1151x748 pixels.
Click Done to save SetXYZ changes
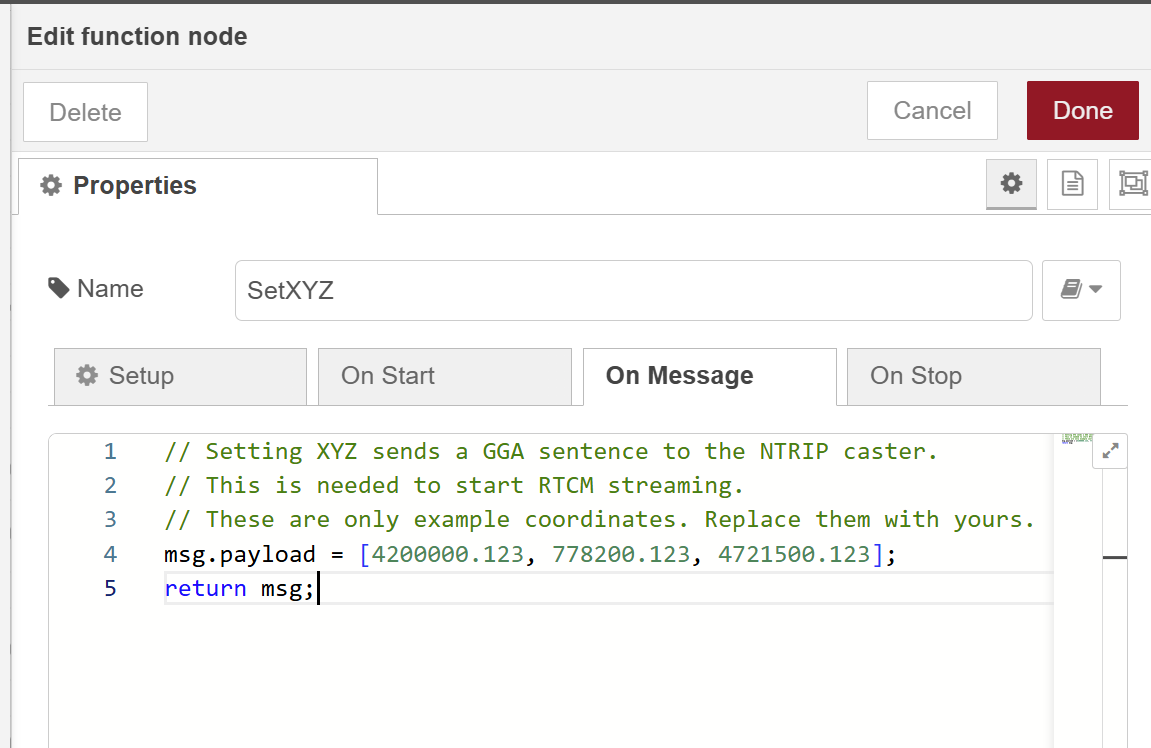pyautogui.click(x=1082, y=111)
